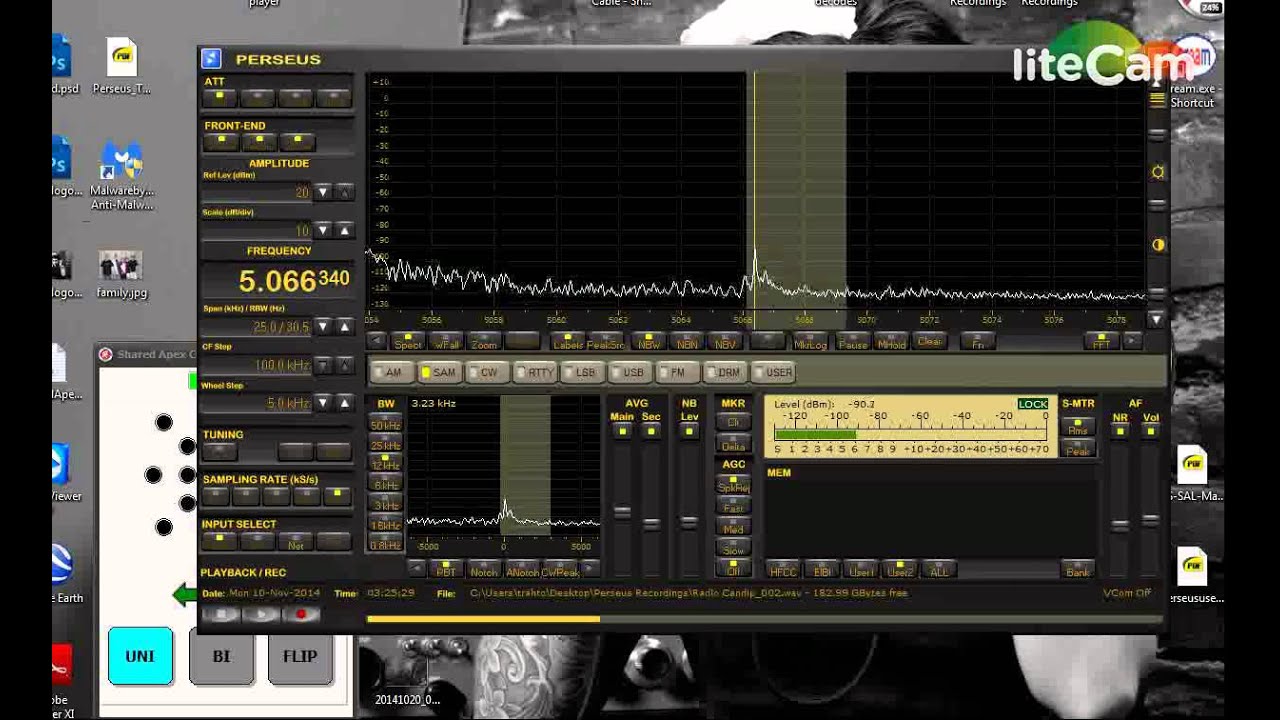Toggle the NBV button
Screen dimensions: 1280x720
(x=725, y=342)
